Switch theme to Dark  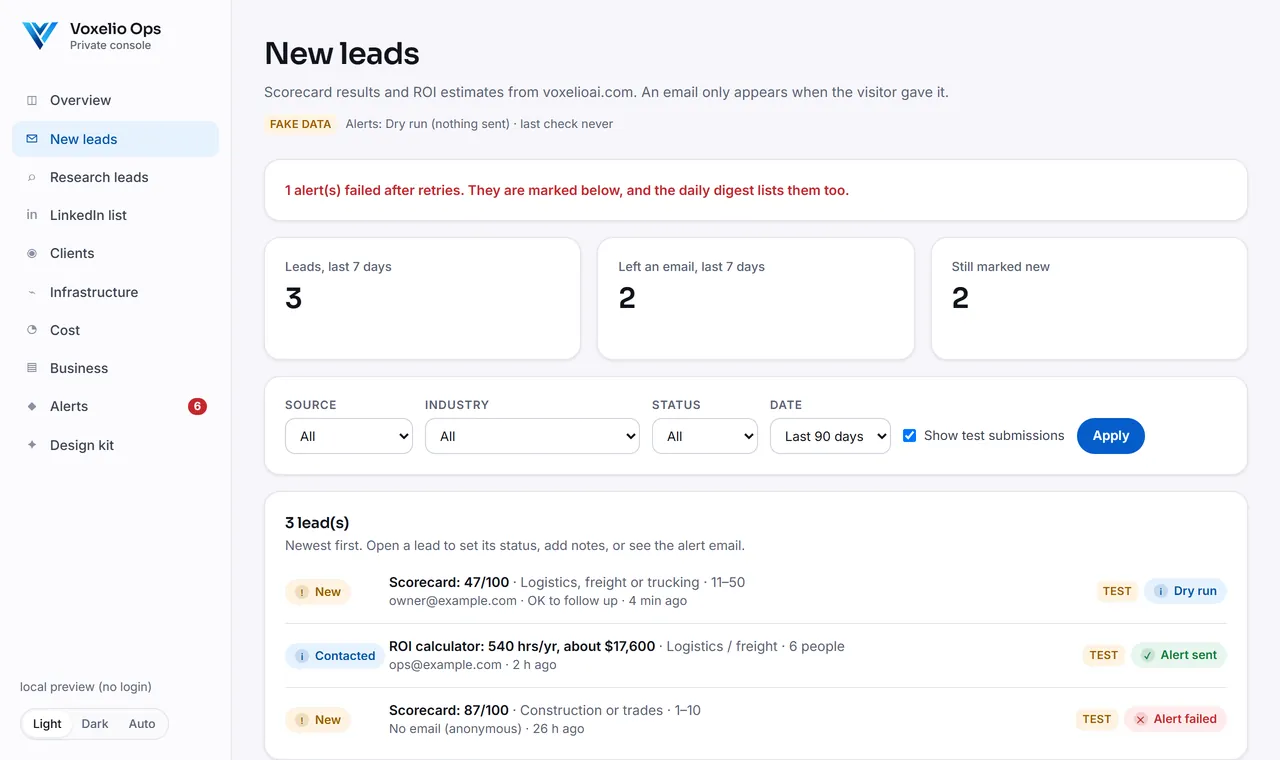click(95, 724)
